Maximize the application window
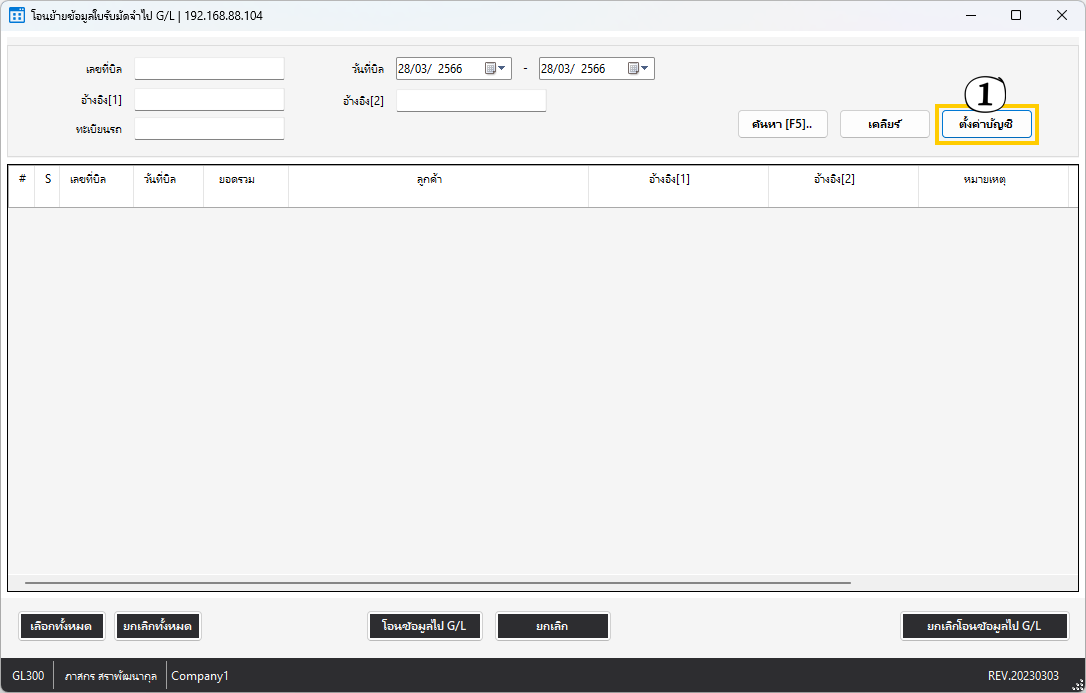 1016,16
